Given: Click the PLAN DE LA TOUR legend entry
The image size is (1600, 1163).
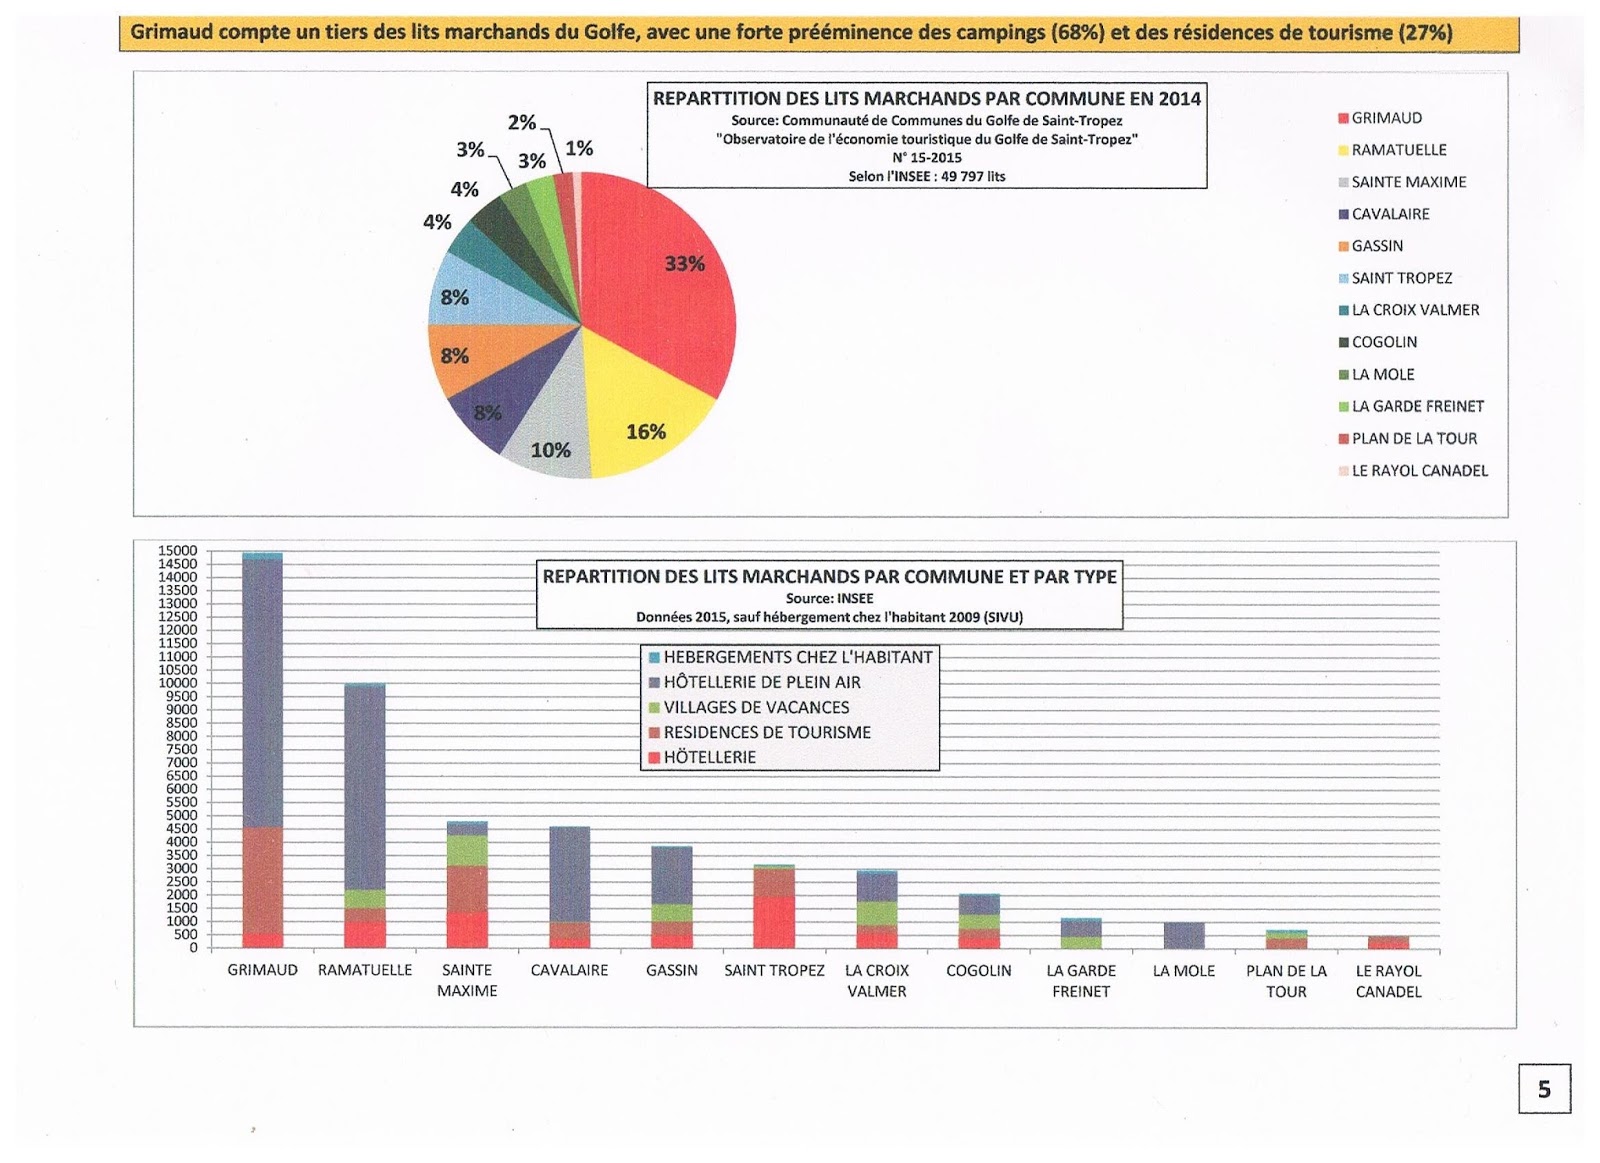Looking at the screenshot, I should [1408, 438].
